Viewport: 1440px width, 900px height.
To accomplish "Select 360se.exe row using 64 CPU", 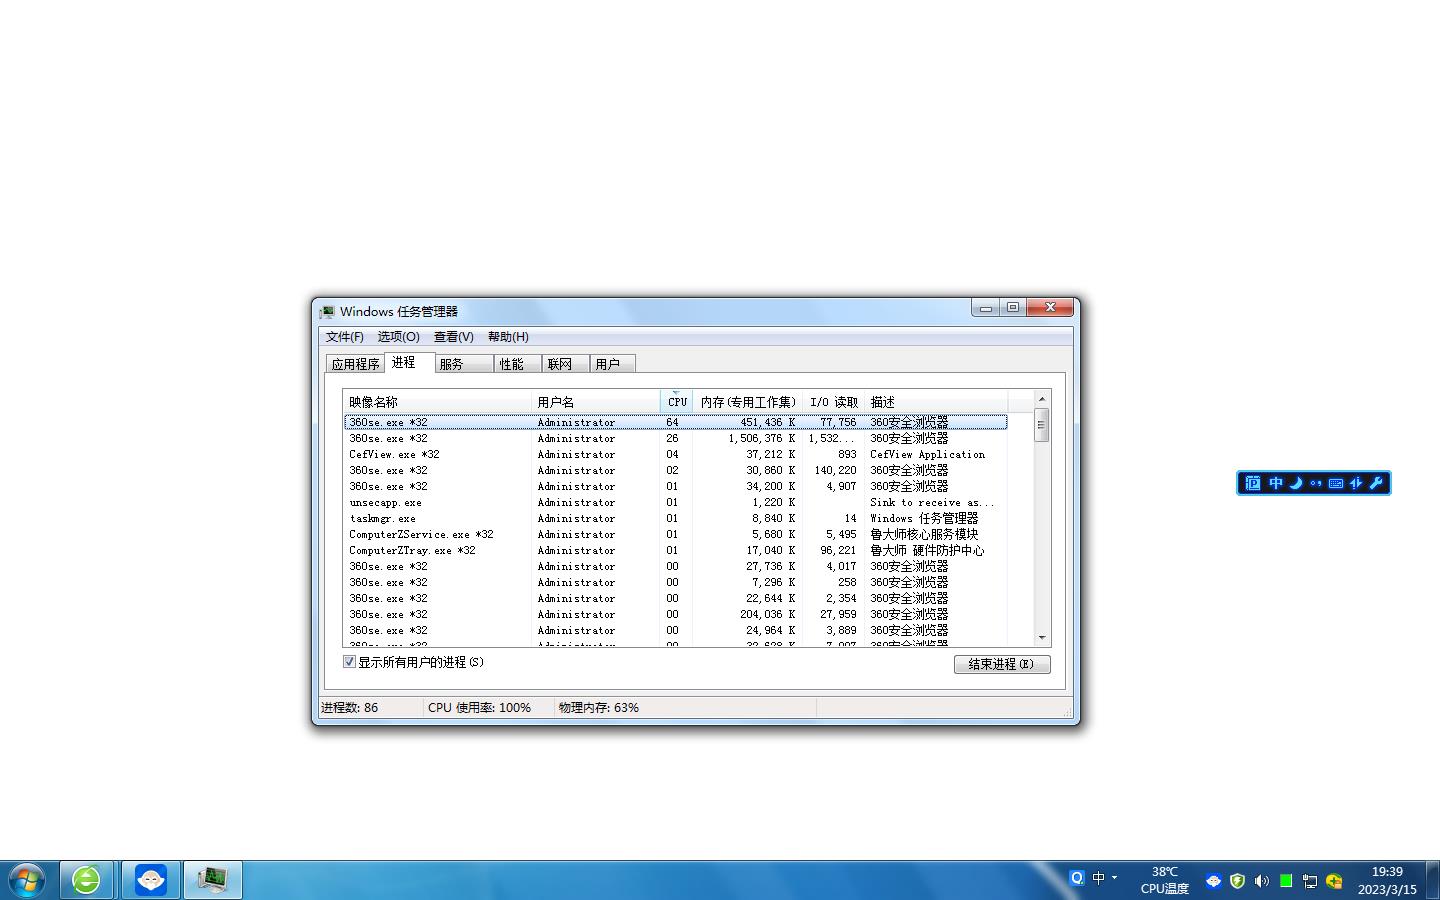I will pyautogui.click(x=675, y=422).
